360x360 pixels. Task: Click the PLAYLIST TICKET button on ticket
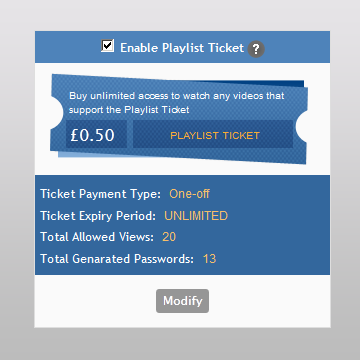[x=213, y=134]
